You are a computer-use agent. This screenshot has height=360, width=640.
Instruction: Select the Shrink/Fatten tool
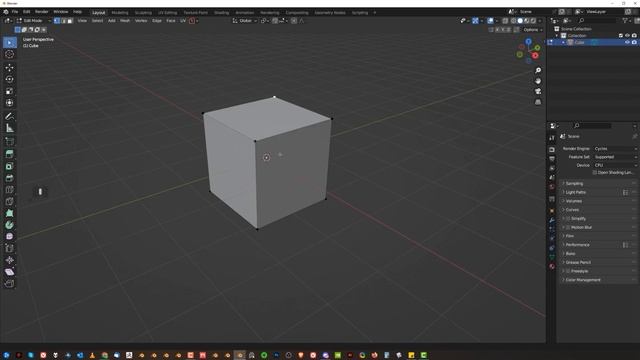click(x=10, y=260)
